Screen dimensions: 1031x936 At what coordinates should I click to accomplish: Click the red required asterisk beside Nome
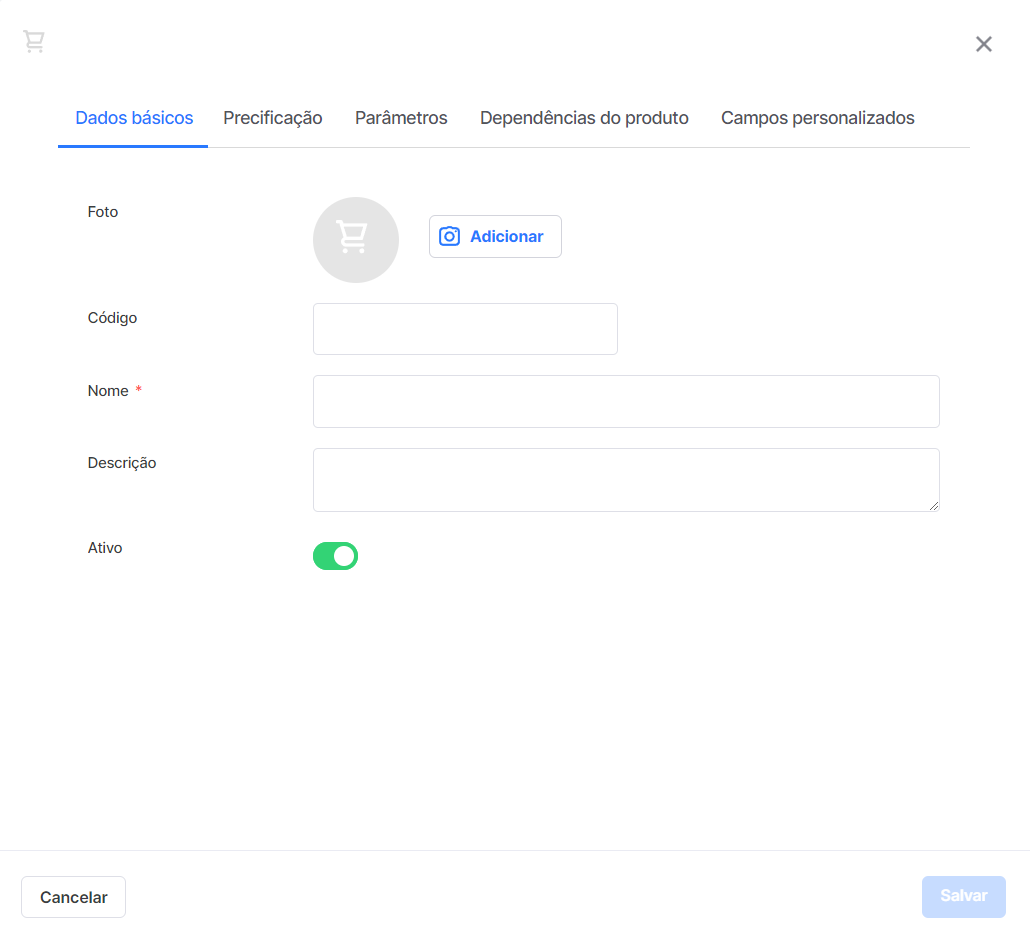pyautogui.click(x=139, y=389)
